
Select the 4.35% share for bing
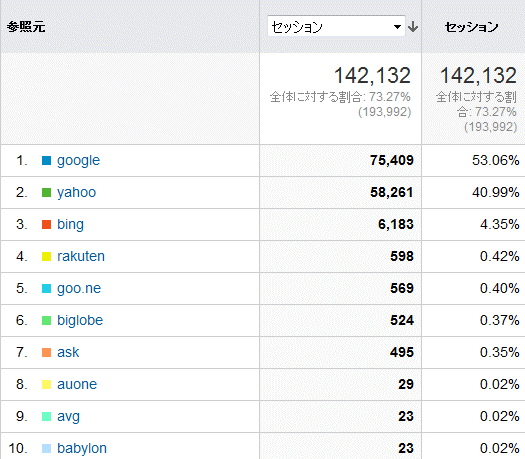[500, 224]
